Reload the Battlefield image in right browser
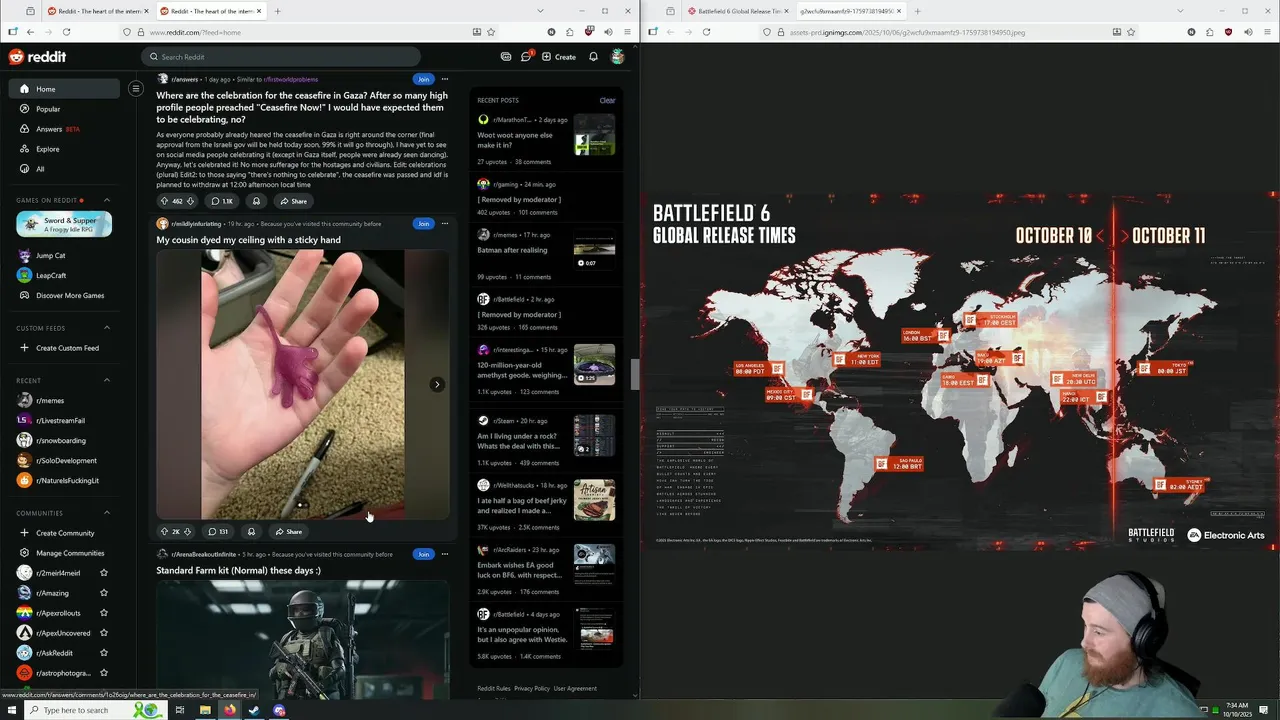 click(706, 32)
